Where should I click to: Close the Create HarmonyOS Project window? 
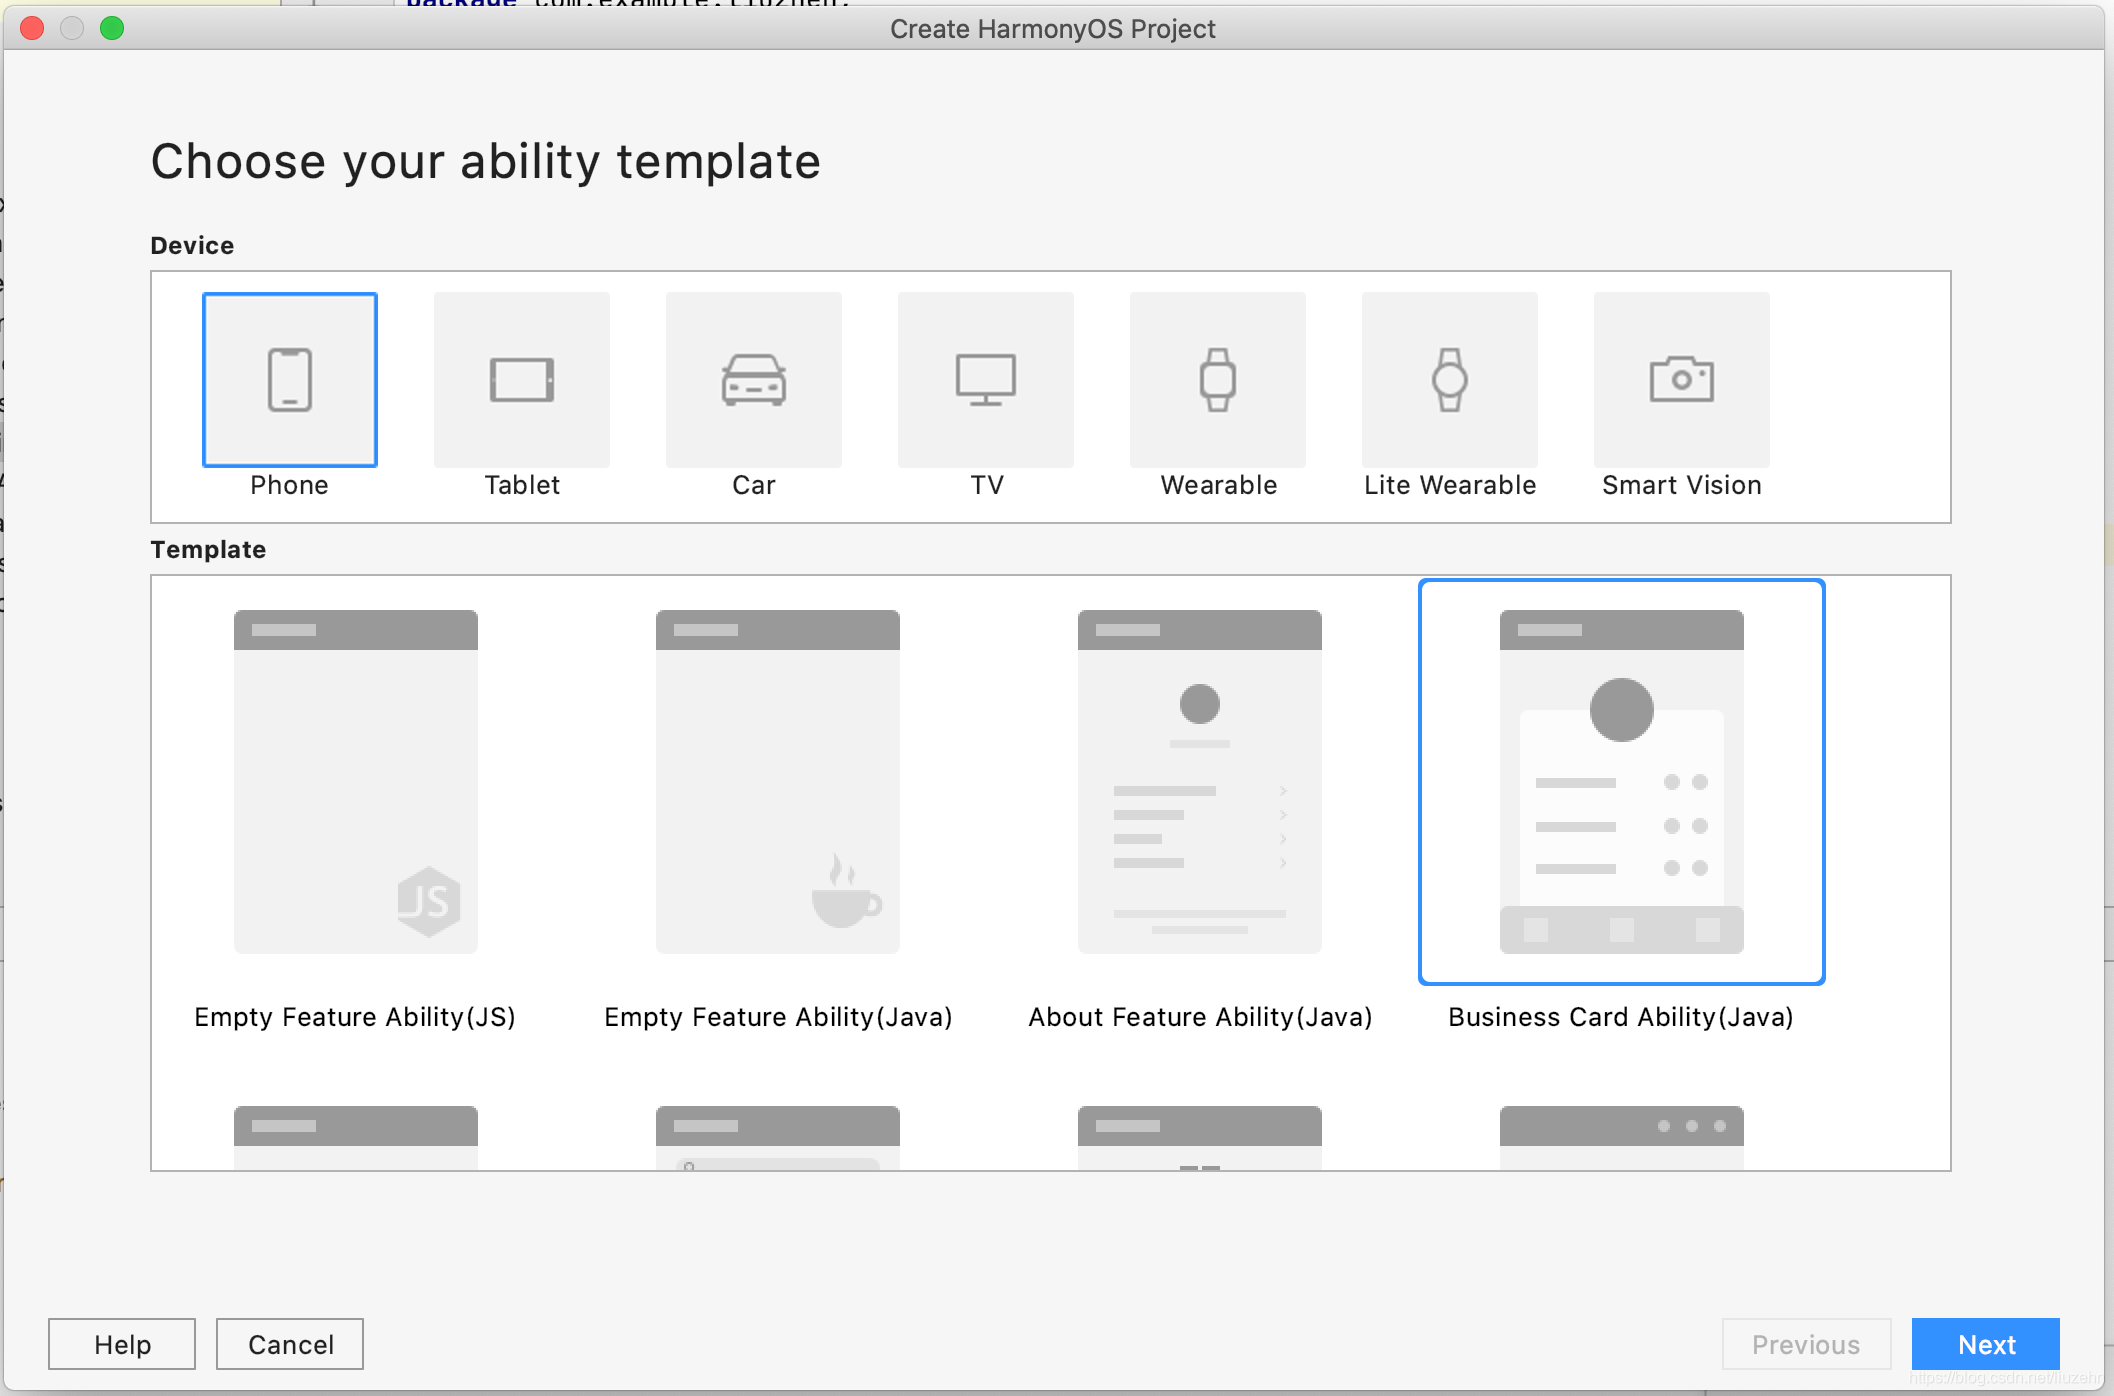(x=32, y=28)
